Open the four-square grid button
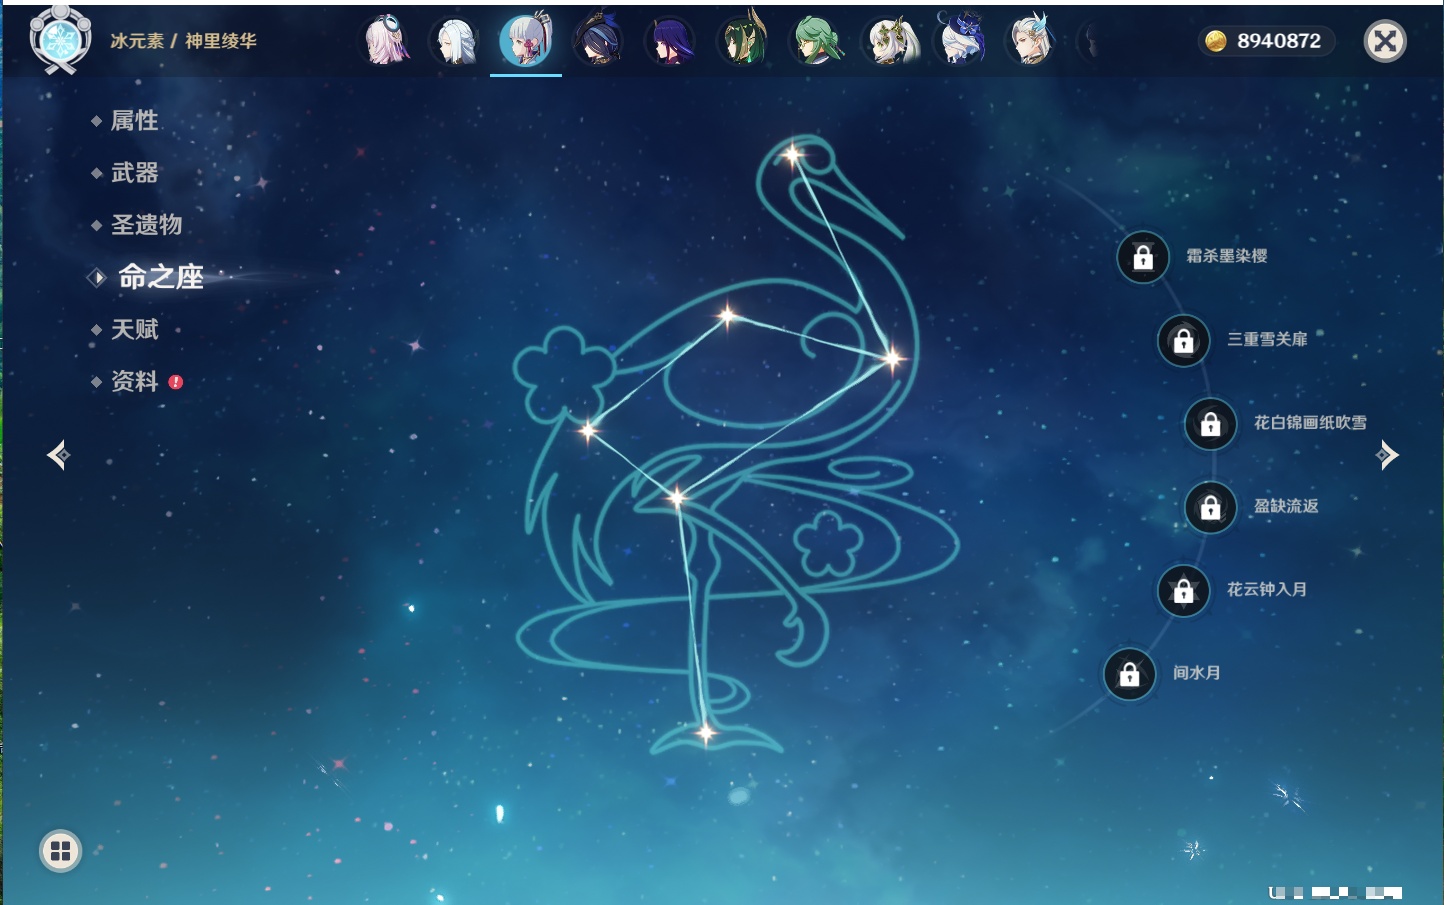1444x905 pixels. pyautogui.click(x=60, y=851)
